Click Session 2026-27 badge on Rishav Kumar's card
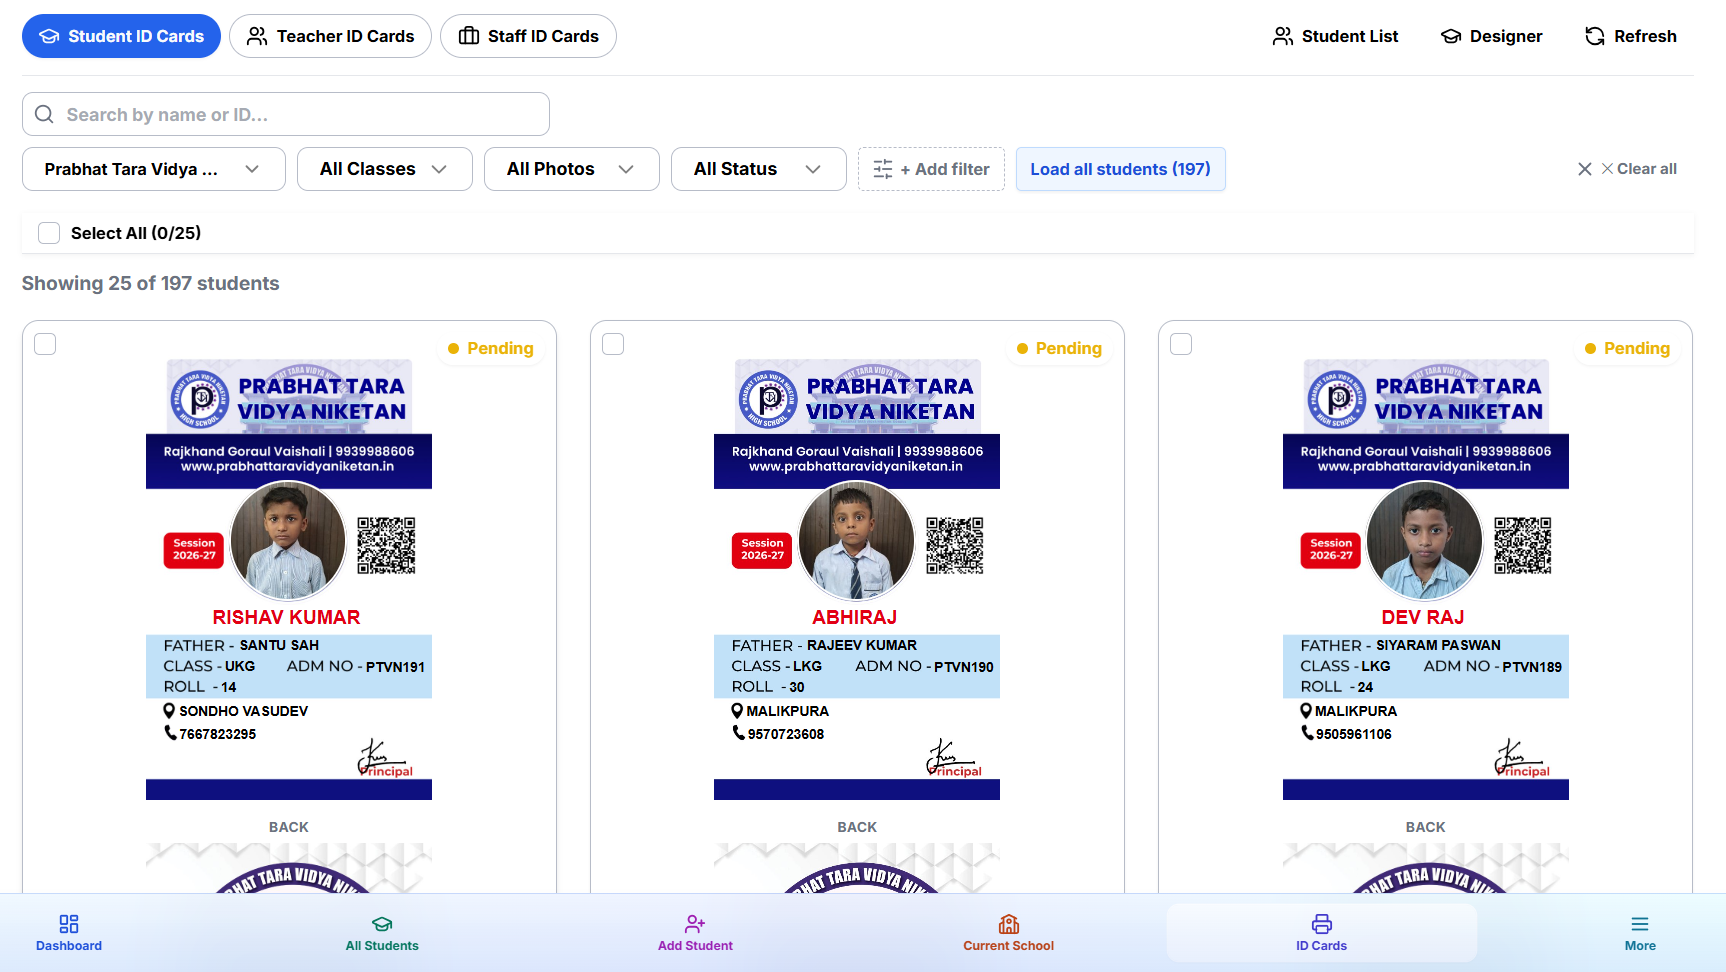This screenshot has height=972, width=1726. [194, 550]
